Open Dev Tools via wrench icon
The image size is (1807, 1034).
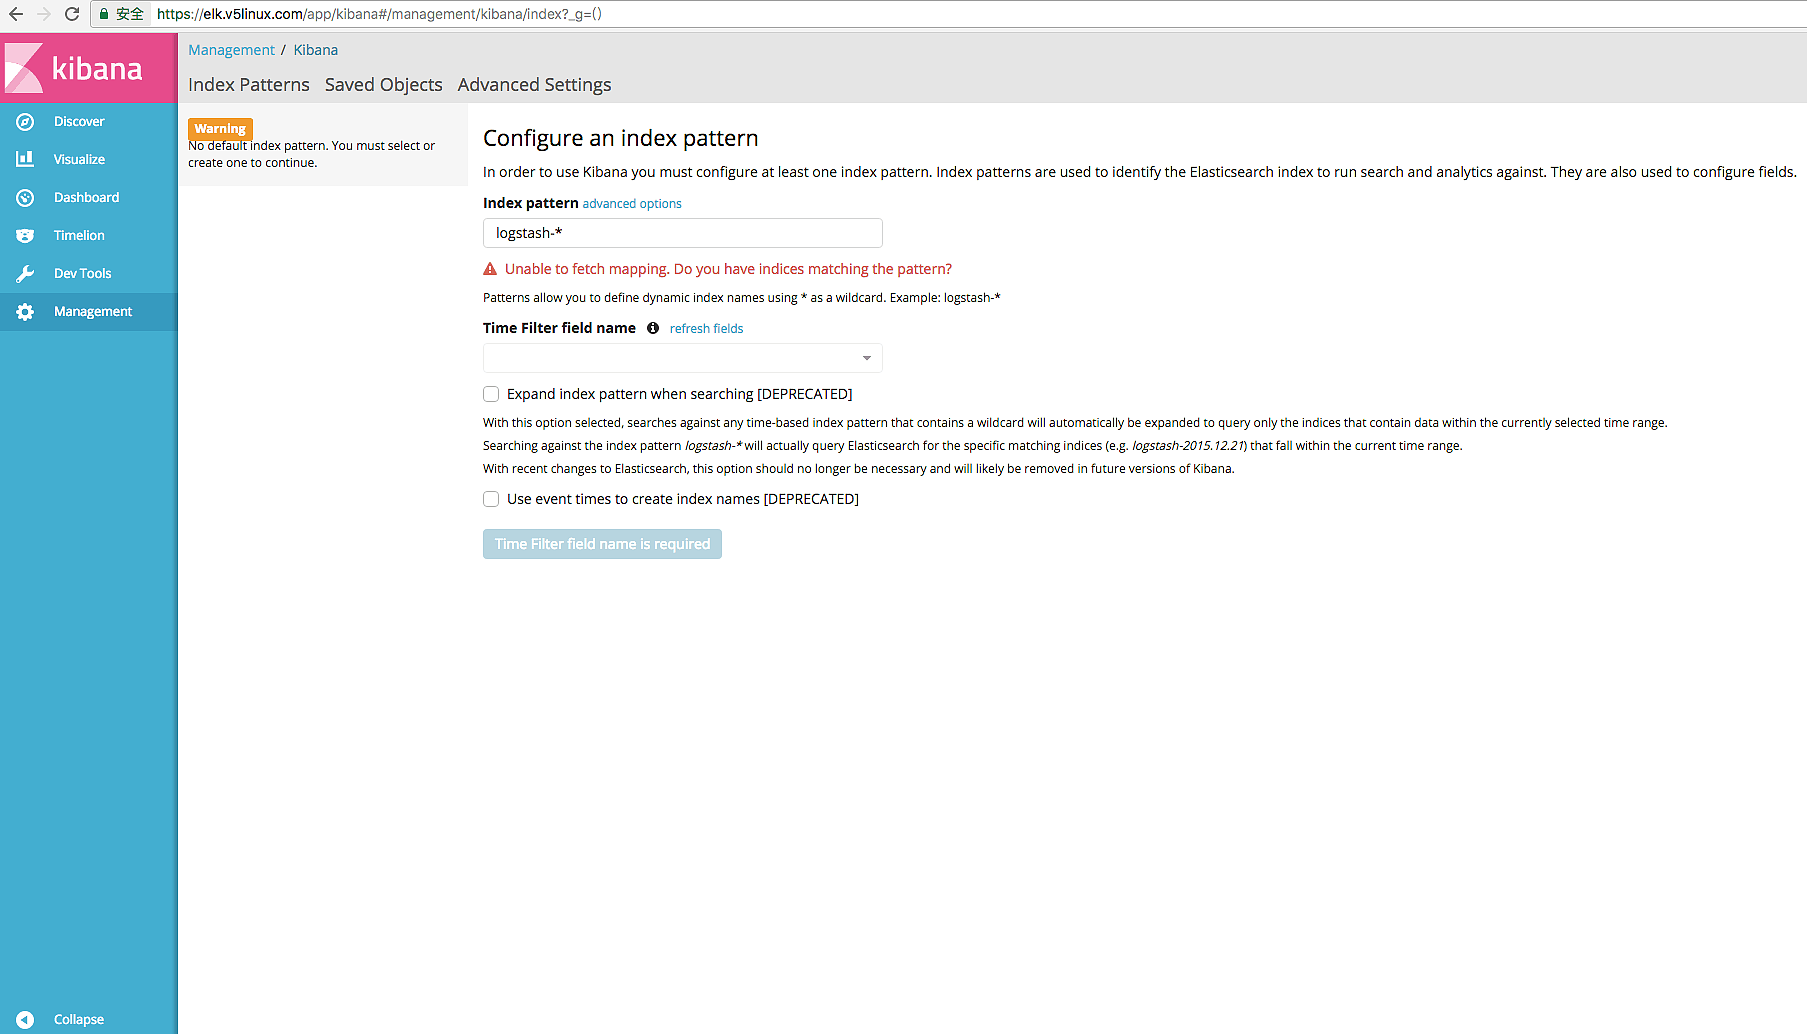coord(25,274)
